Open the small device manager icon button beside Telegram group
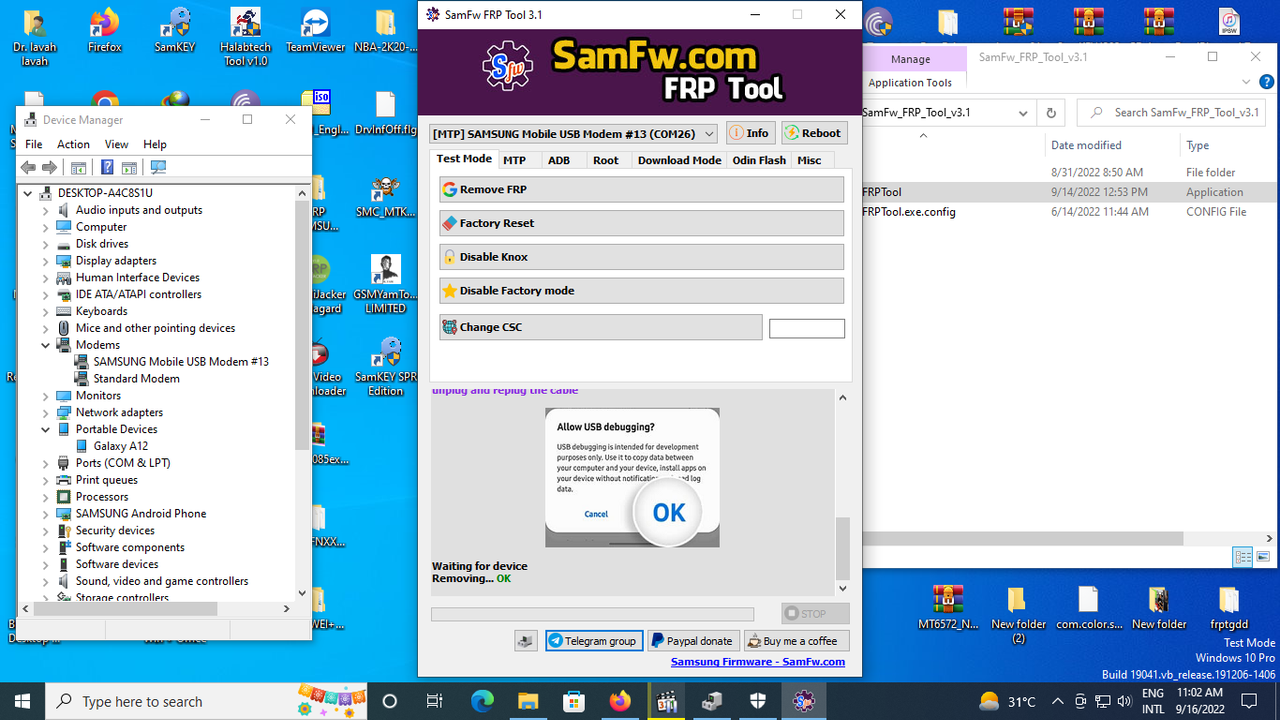 tap(526, 641)
